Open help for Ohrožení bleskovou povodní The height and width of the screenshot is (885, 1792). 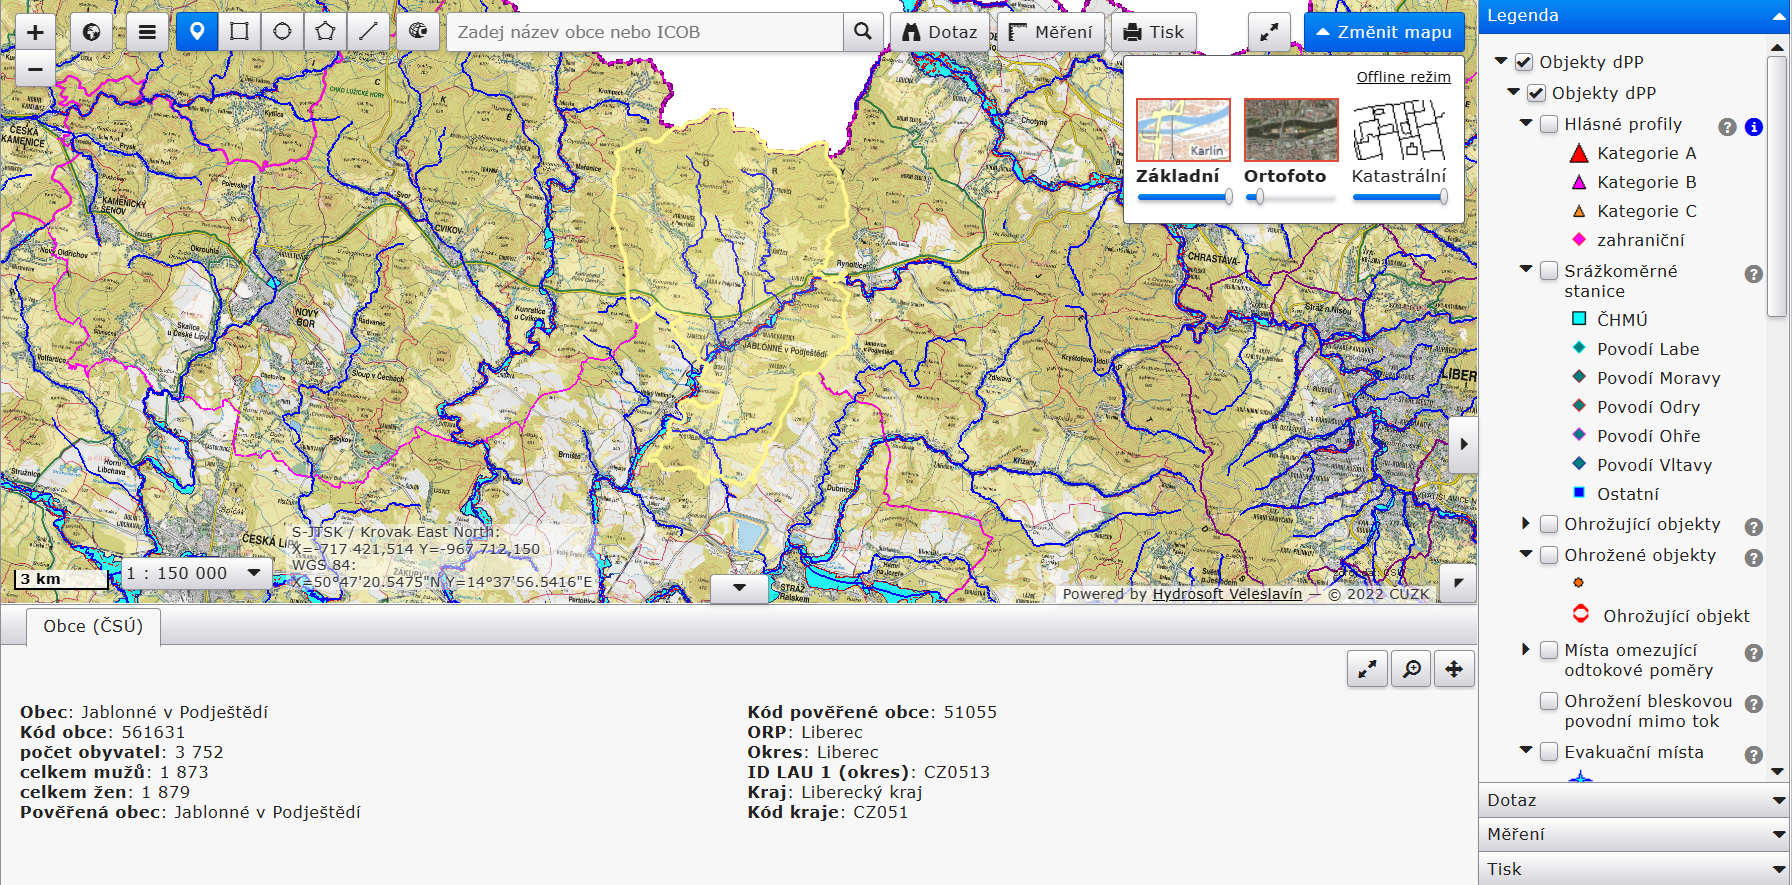click(1753, 704)
